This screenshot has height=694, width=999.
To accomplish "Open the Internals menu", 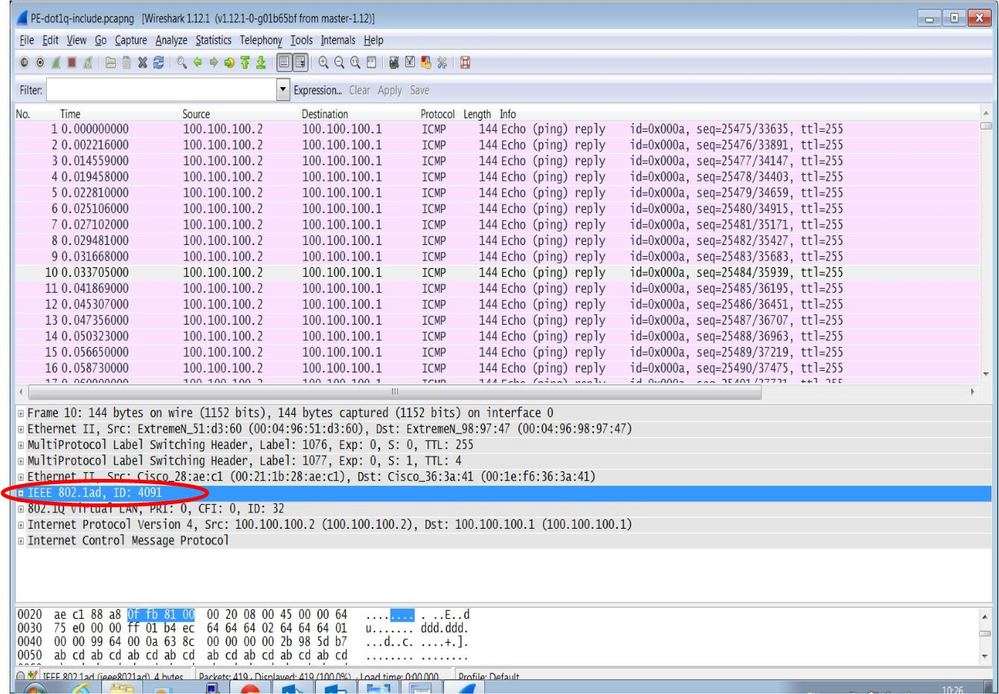I will (x=338, y=40).
